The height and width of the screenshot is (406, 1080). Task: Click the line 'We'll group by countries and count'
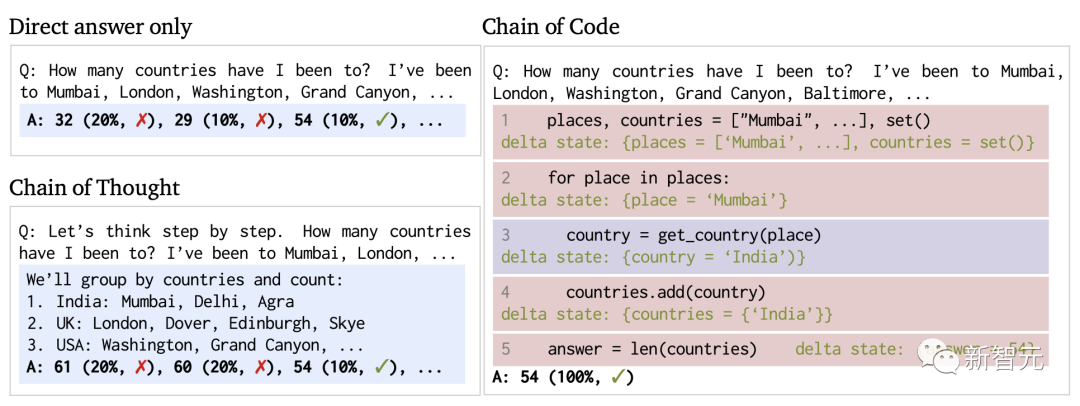185,280
